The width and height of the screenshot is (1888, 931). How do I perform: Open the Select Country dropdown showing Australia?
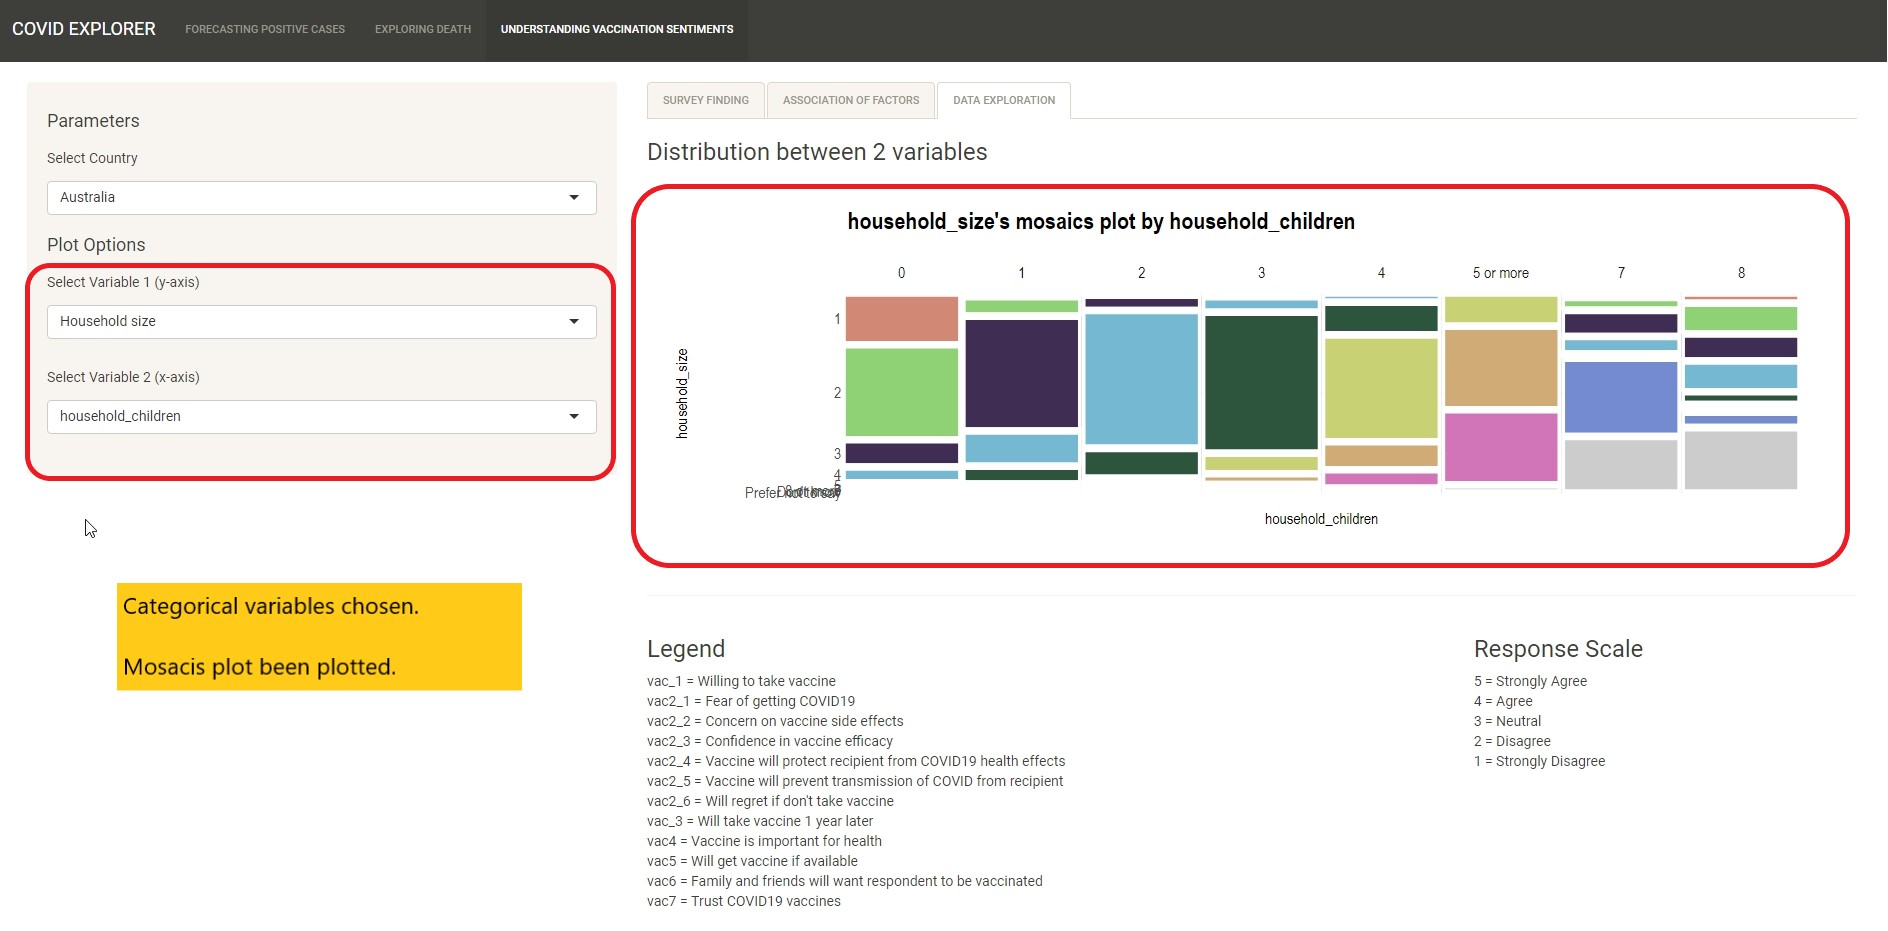coord(310,198)
